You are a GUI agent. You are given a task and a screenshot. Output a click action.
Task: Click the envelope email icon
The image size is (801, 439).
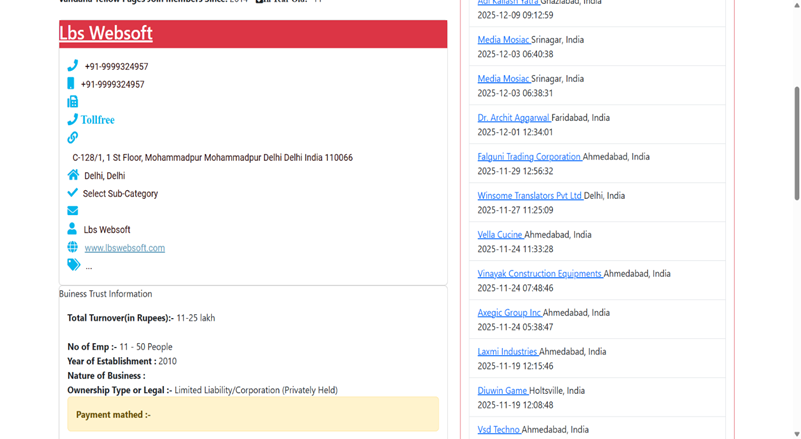coord(72,211)
